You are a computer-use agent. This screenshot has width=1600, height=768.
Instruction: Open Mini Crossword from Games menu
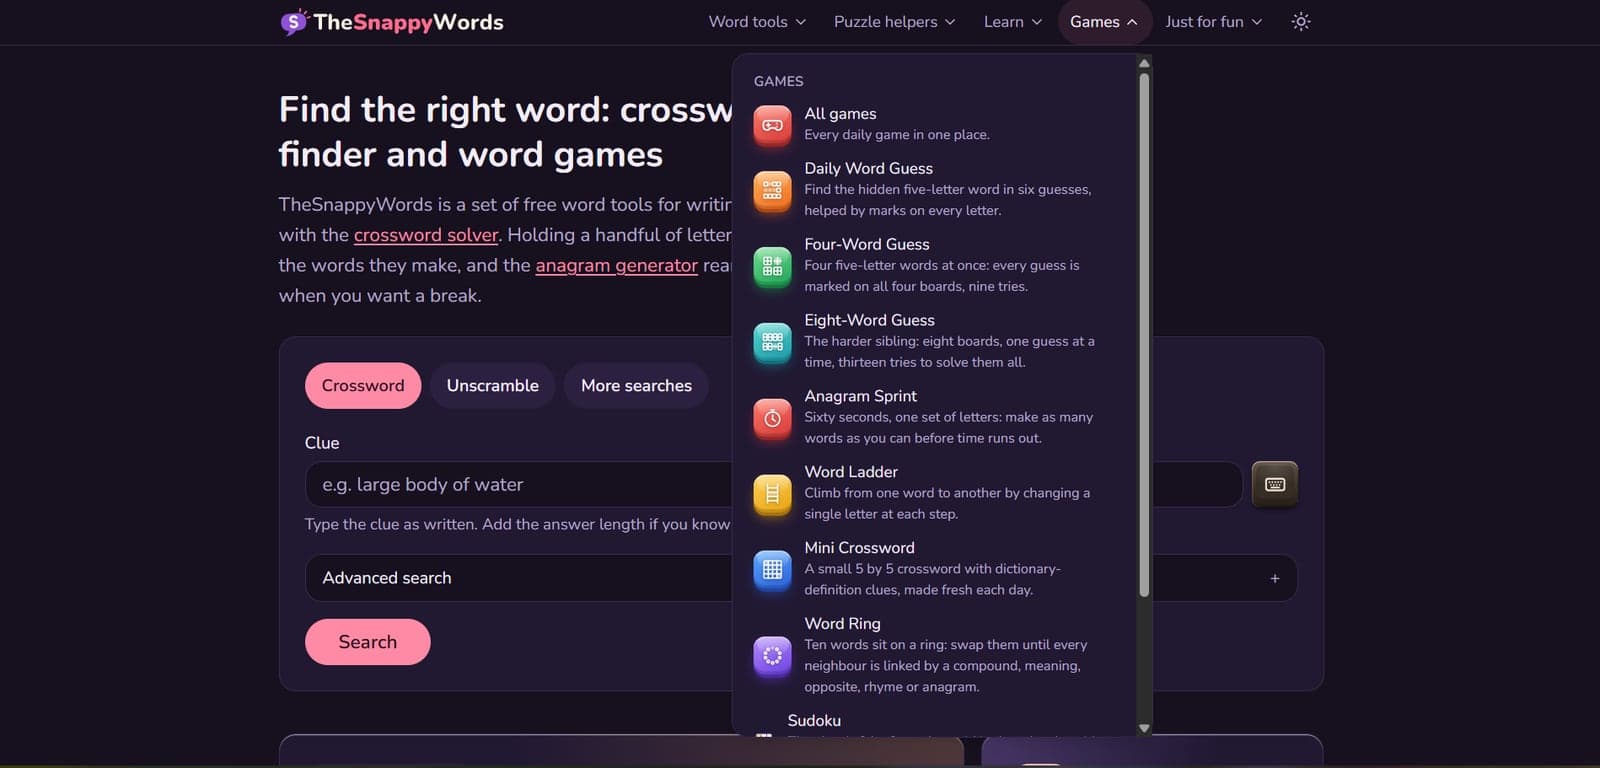point(935,569)
